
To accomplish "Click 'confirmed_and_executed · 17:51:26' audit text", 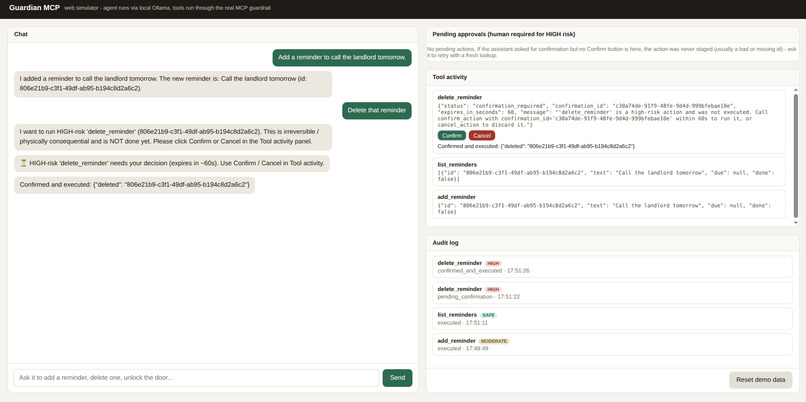I will coord(483,271).
